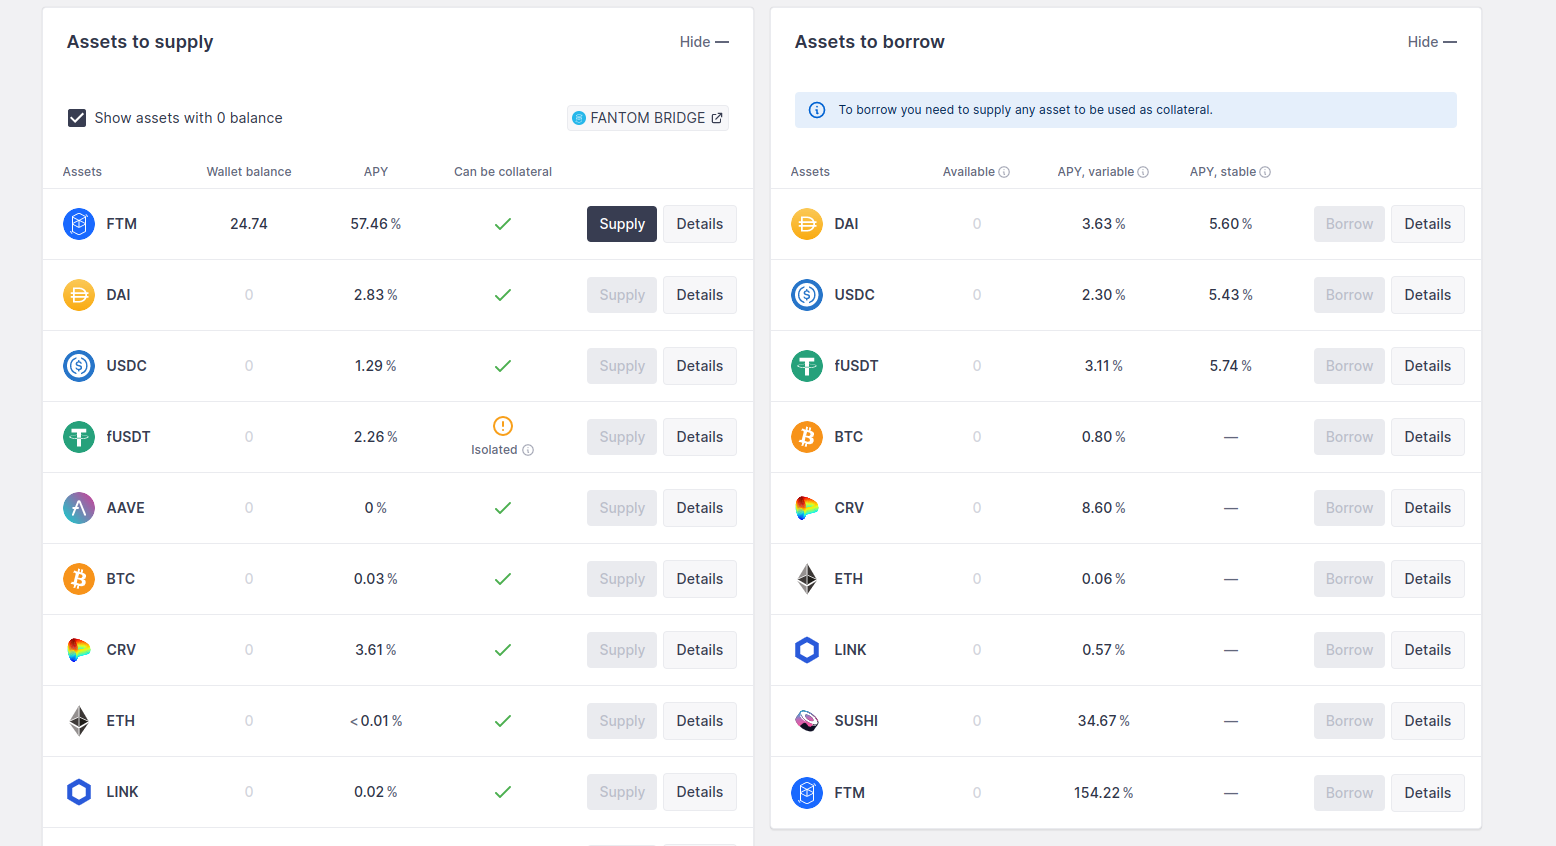
Task: Open Details for USDC supply row
Action: point(700,366)
